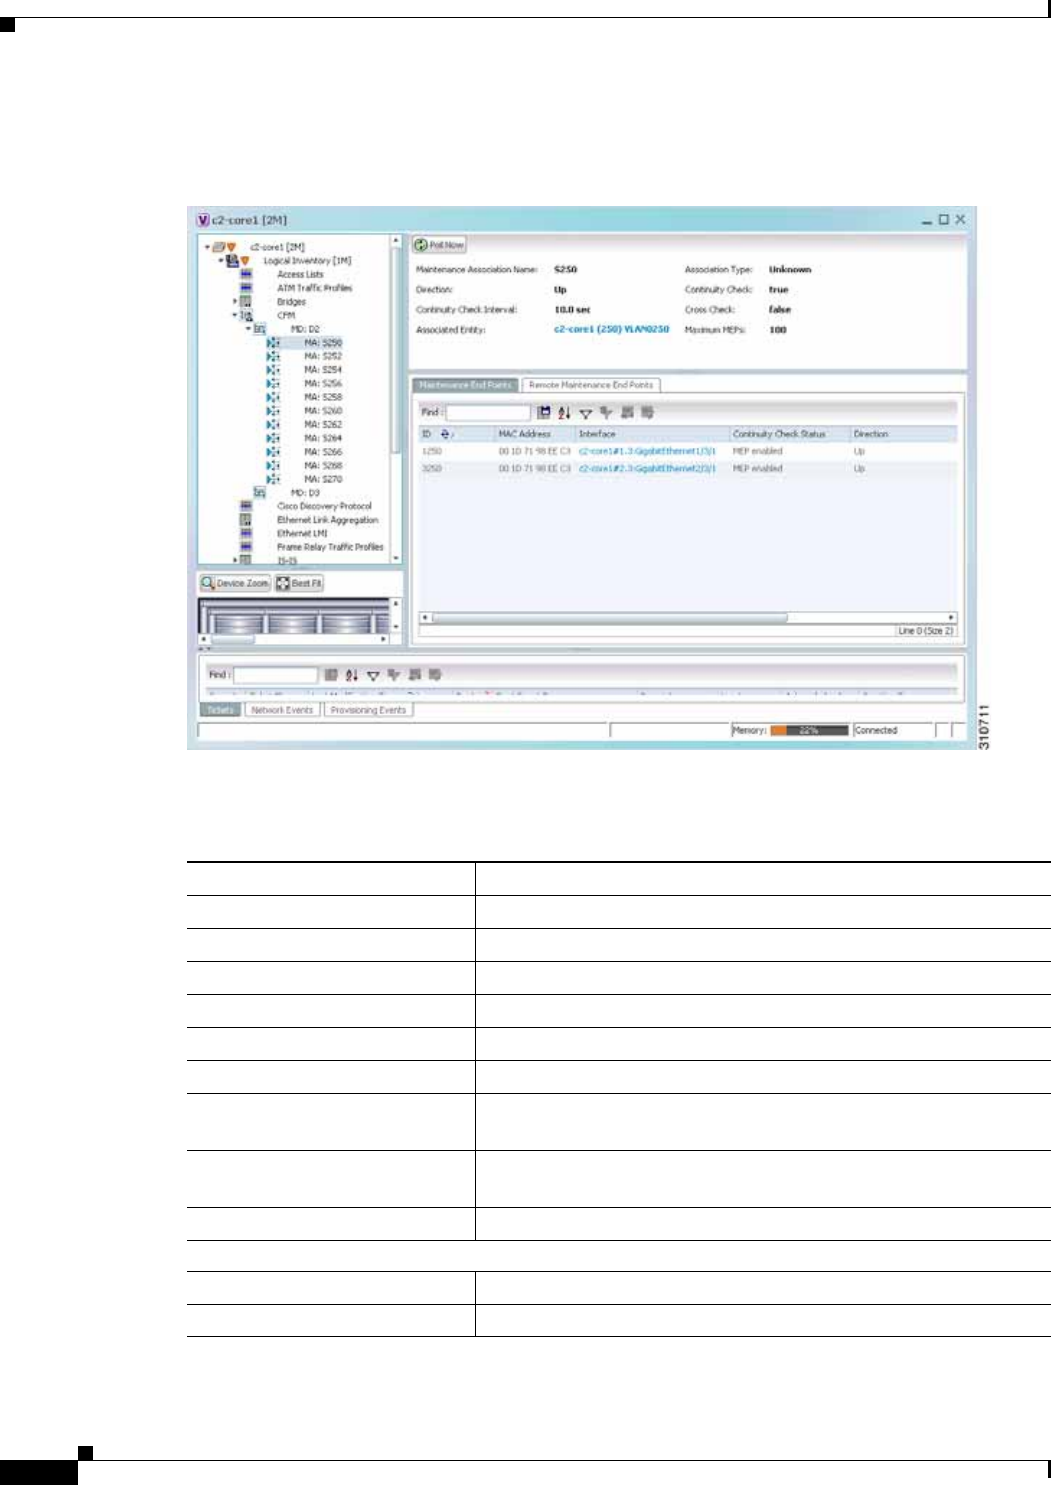The height and width of the screenshot is (1485, 1051).
Task: Expand the IS-IS tree node
Action: (x=235, y=561)
